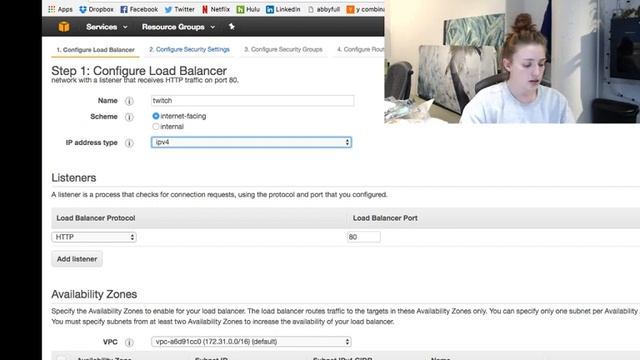
Task: Expand the Resource Groups menu
Action: 178,27
